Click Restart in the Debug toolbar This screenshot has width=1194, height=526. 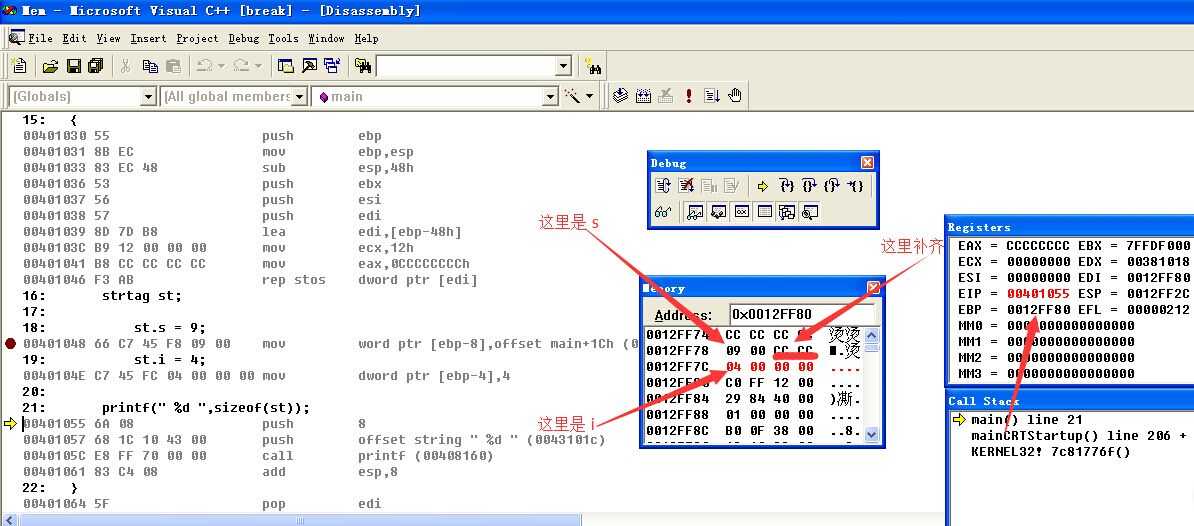663,186
